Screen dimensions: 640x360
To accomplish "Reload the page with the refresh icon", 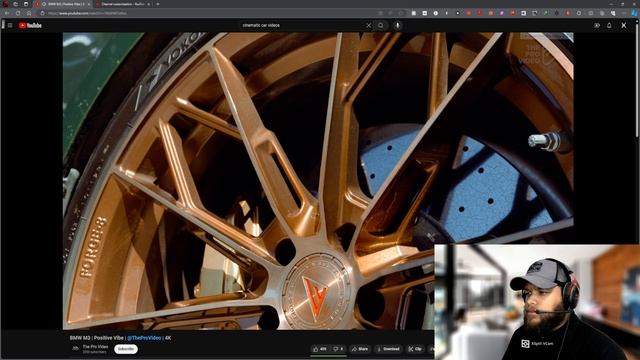I will (x=18, y=13).
